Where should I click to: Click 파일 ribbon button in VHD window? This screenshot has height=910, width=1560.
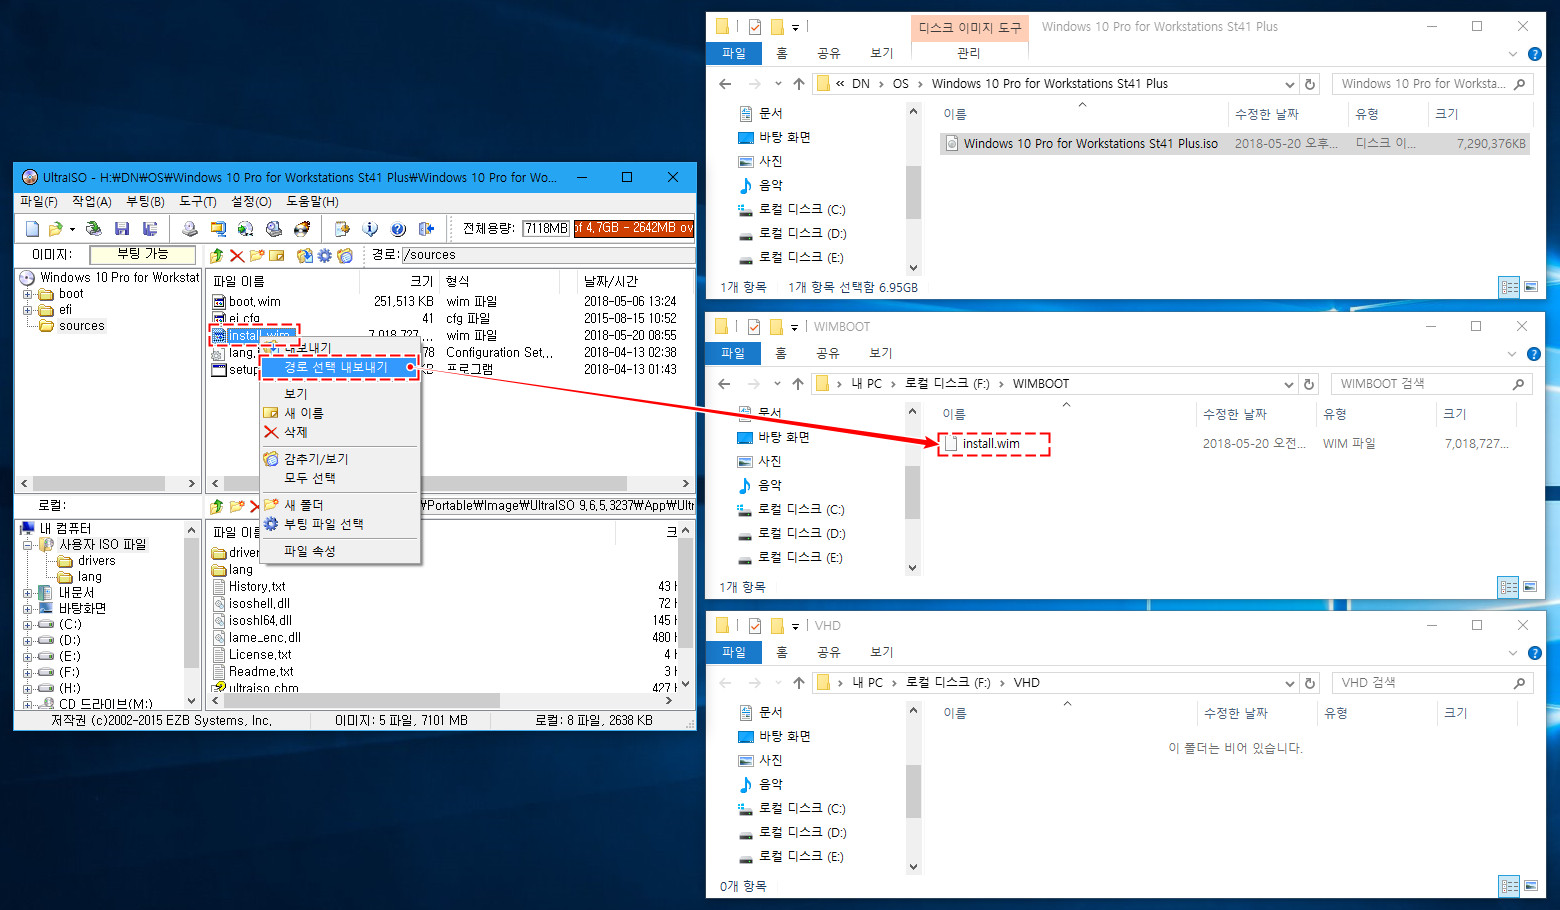(x=734, y=652)
